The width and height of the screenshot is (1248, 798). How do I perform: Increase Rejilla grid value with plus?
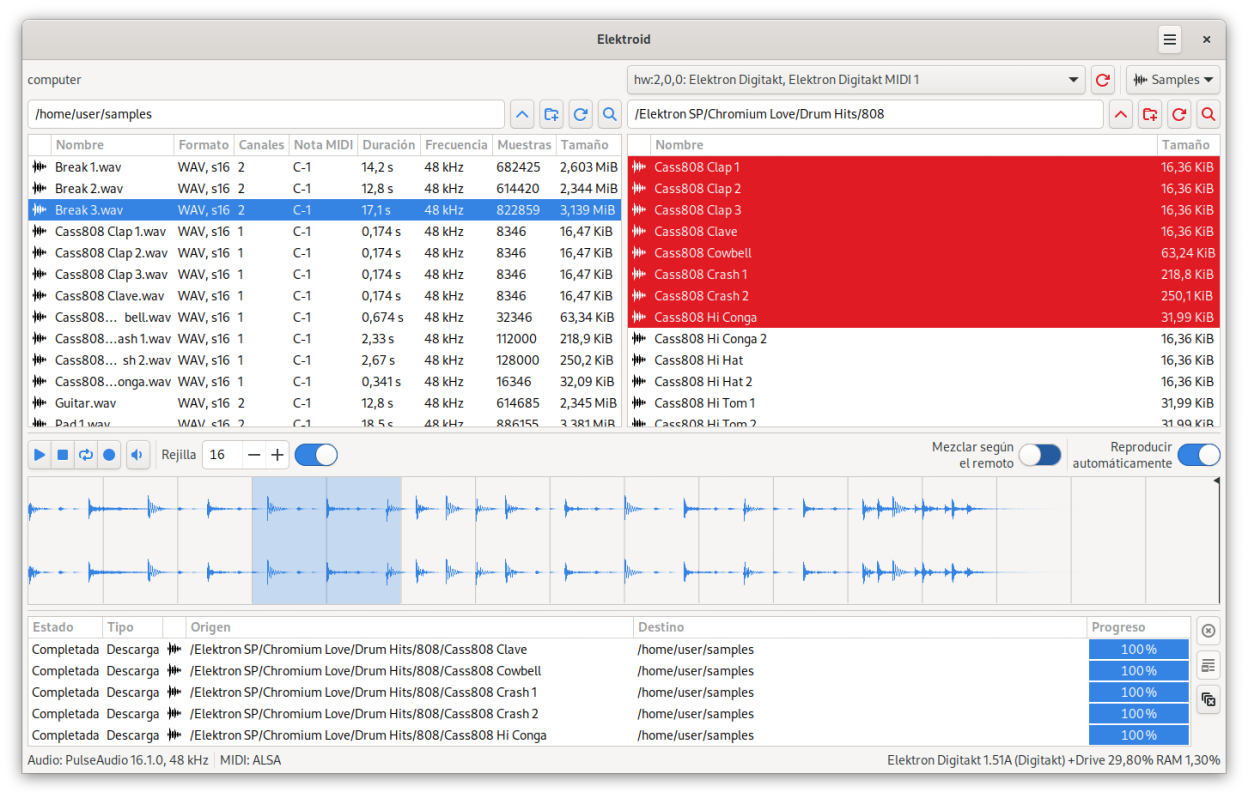click(x=278, y=455)
